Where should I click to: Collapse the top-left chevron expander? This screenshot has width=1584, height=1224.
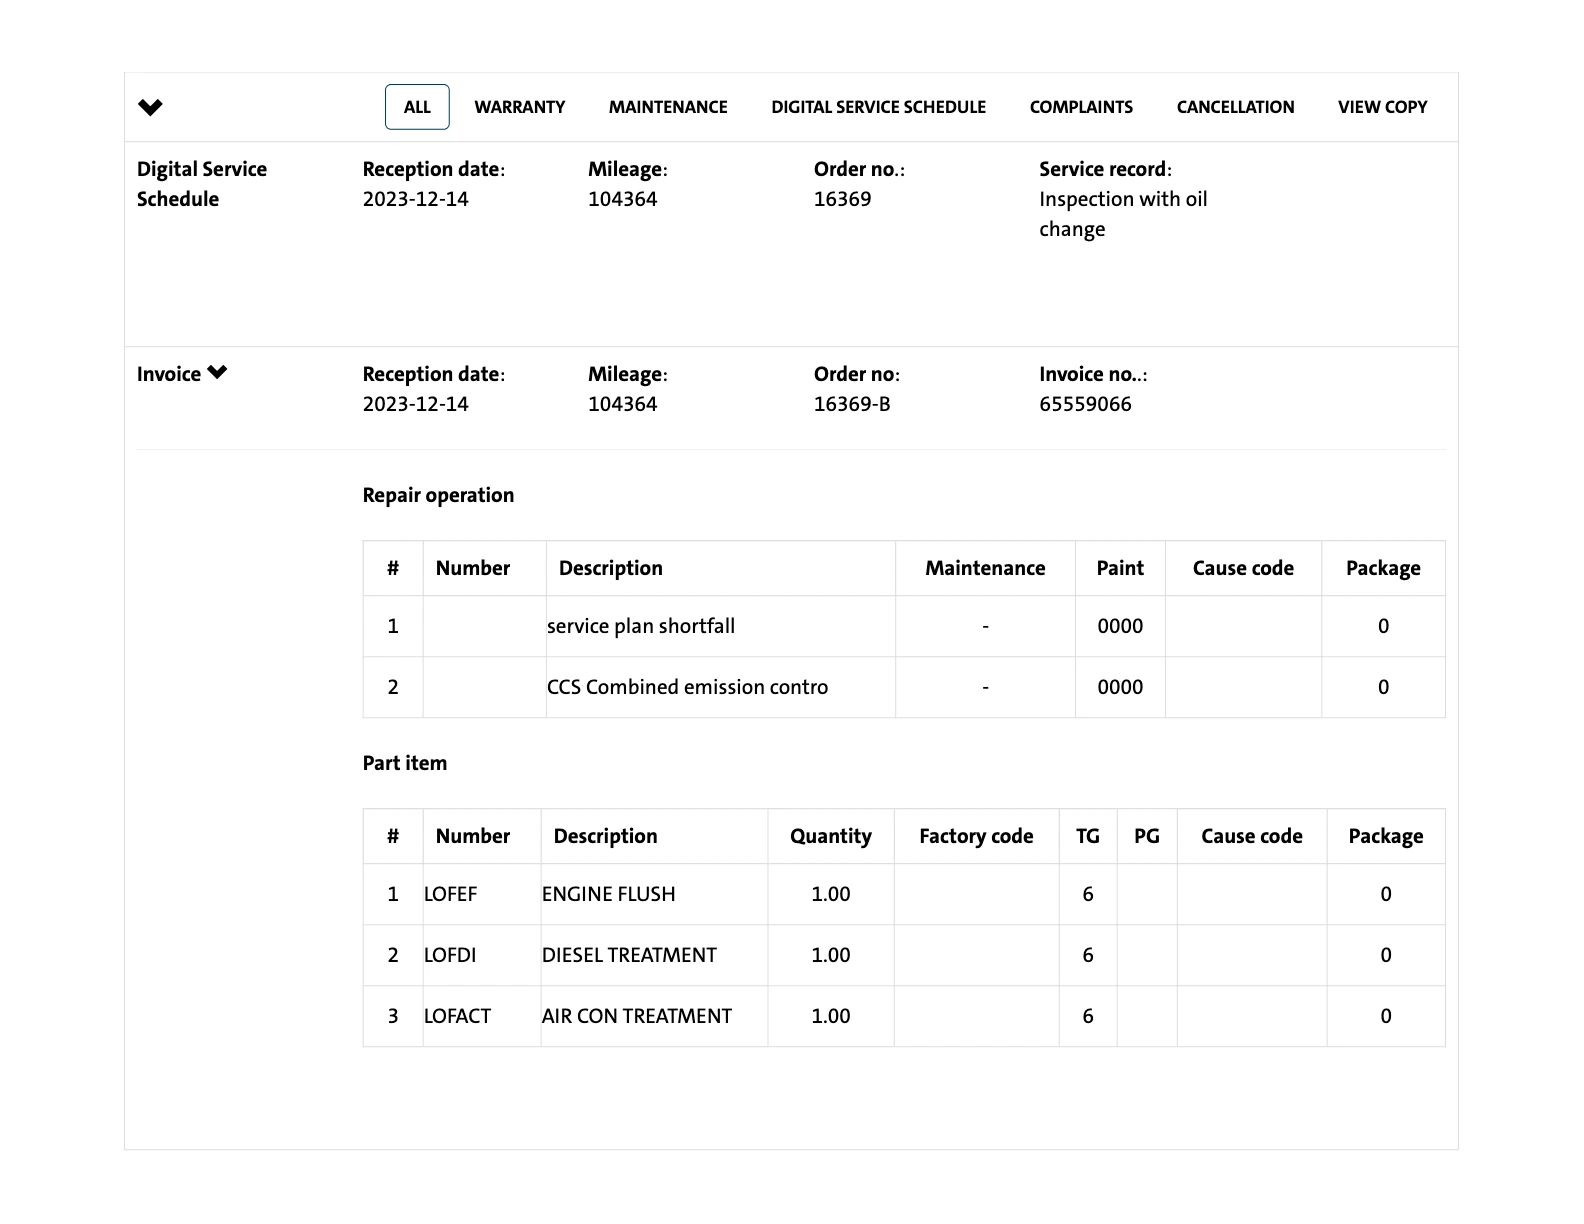click(150, 107)
